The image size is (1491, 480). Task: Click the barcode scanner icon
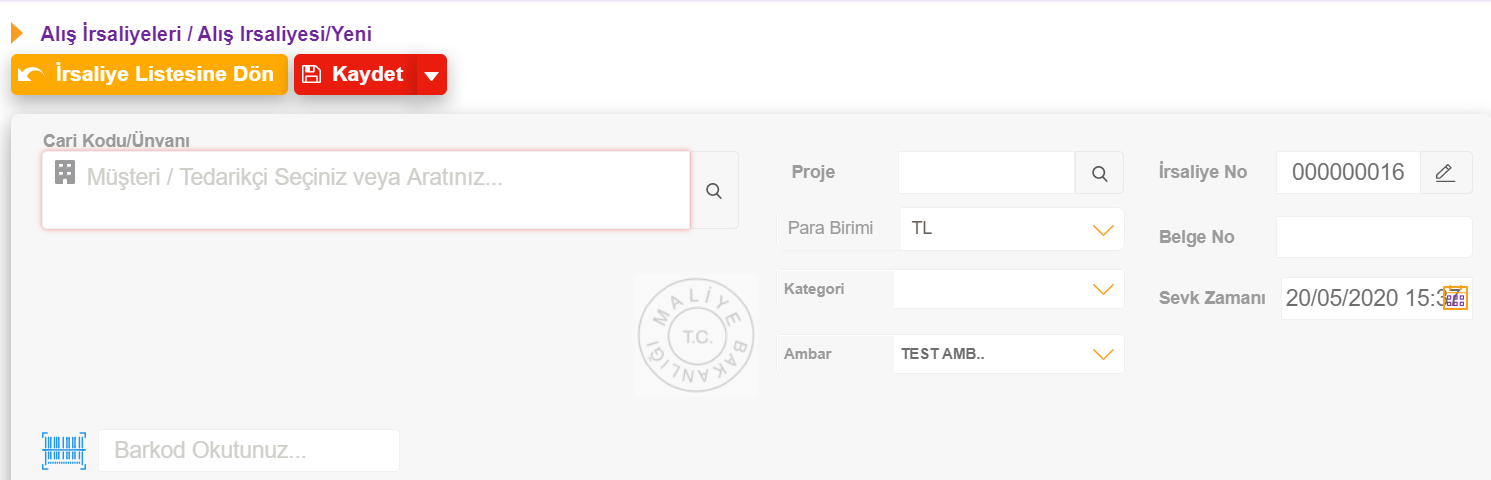[x=64, y=450]
